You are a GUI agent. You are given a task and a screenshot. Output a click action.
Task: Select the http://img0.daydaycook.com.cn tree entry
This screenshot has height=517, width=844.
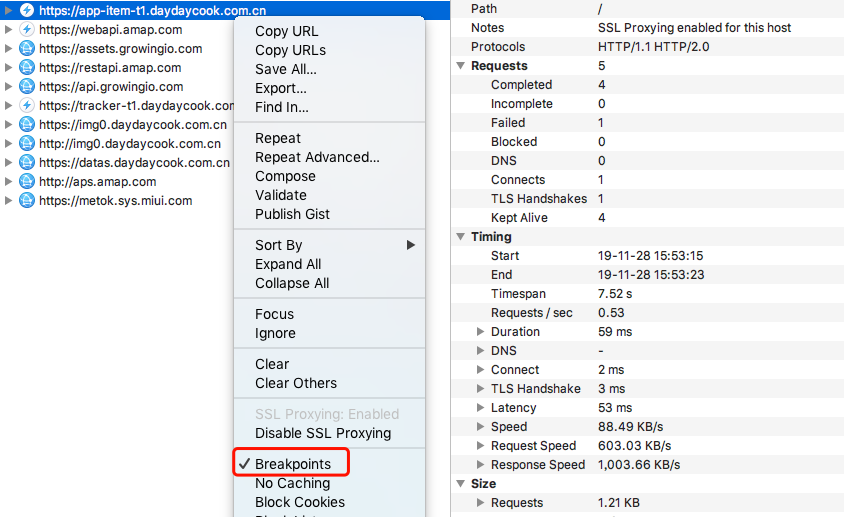click(129, 143)
